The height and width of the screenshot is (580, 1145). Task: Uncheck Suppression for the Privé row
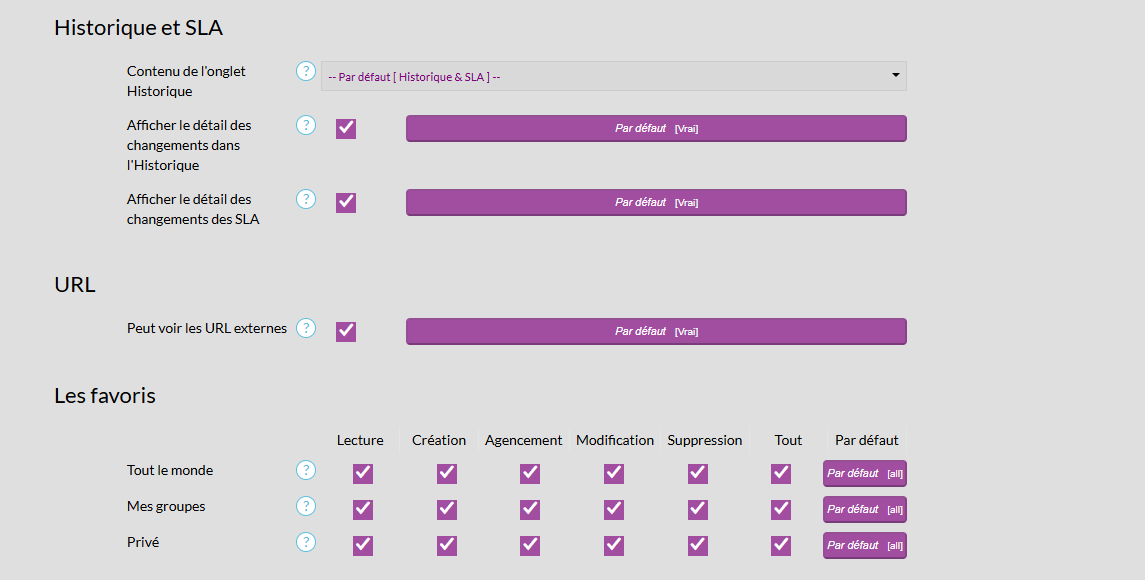[698, 546]
